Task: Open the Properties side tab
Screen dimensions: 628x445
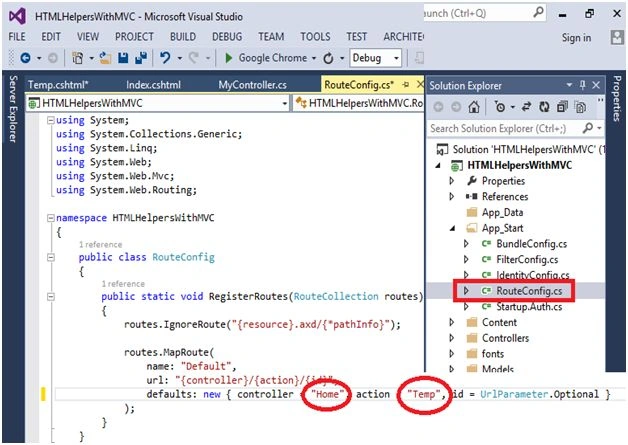Action: (x=617, y=98)
